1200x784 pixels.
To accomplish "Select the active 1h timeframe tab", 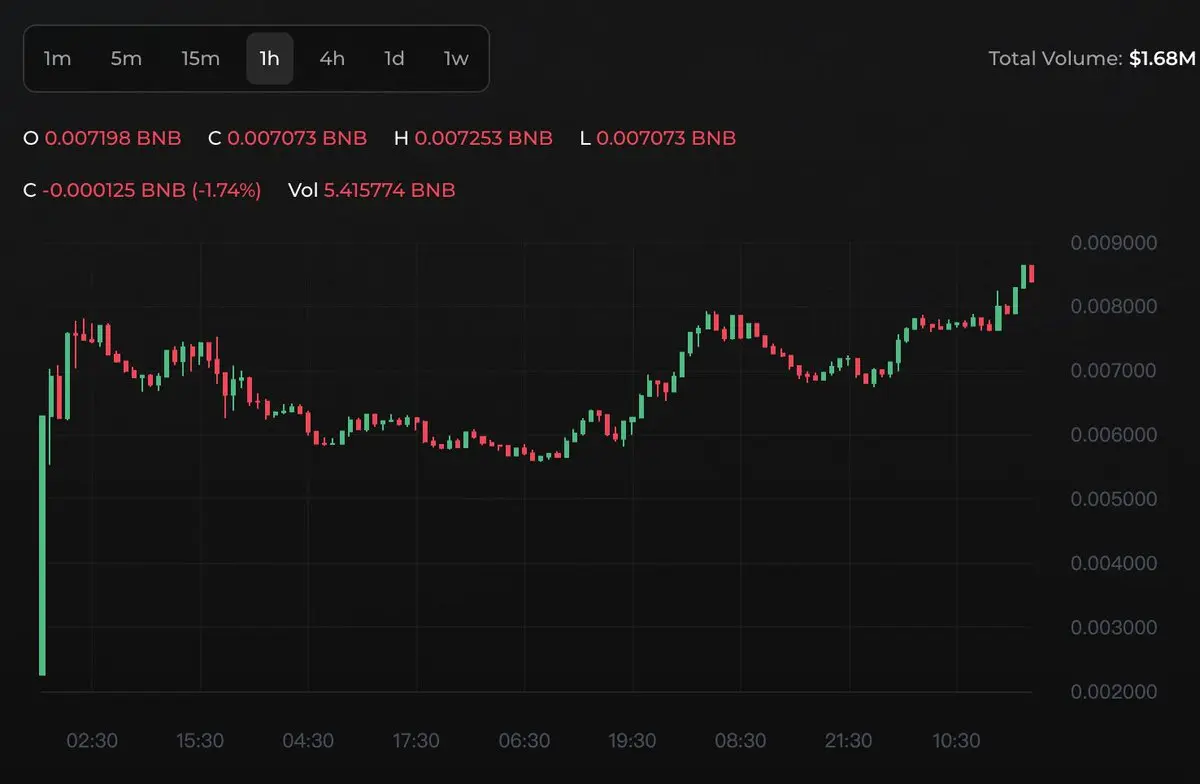I will [x=269, y=59].
